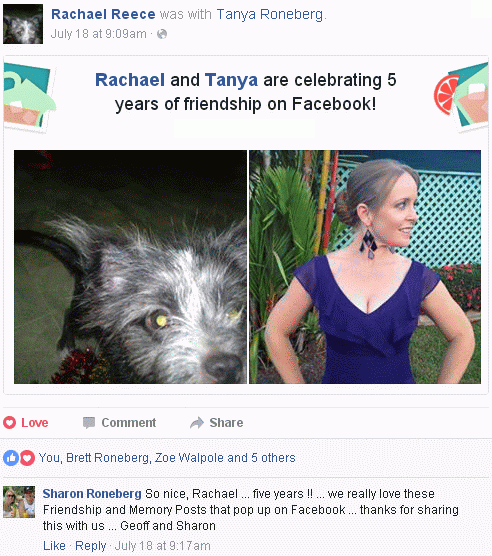492x556 pixels.
Task: Click the Comment speech bubble icon
Action: (x=89, y=422)
